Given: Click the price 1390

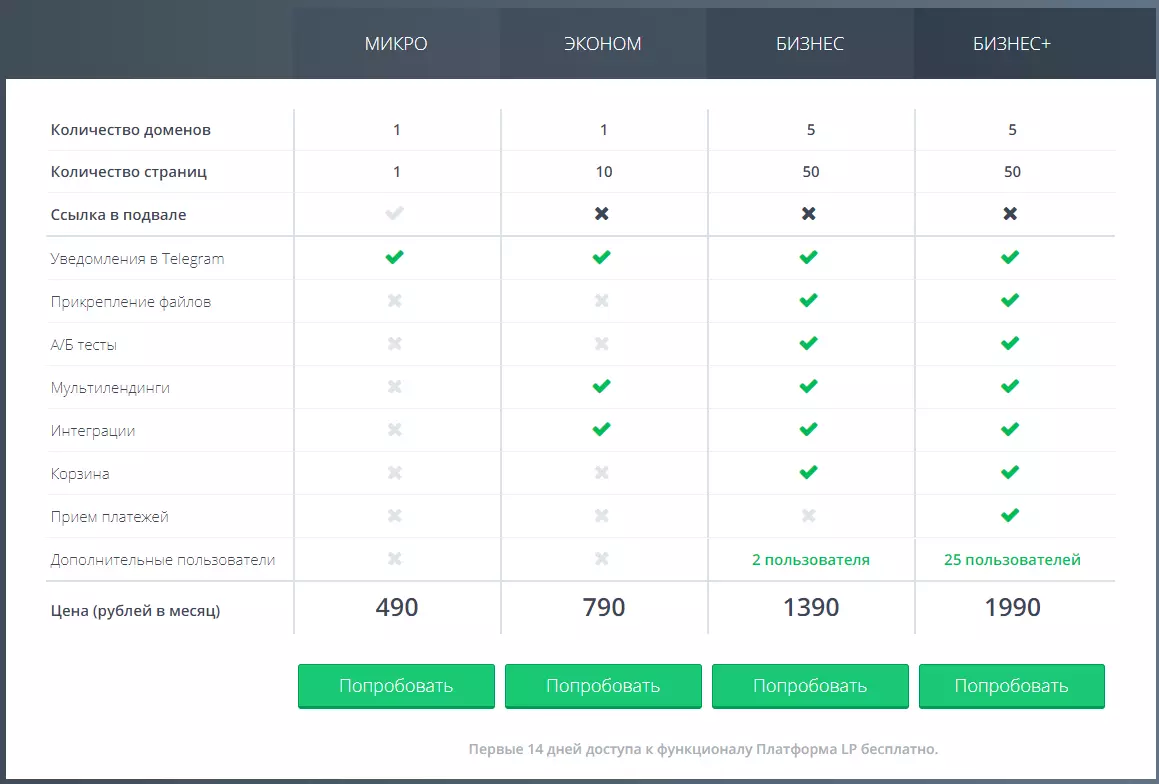Looking at the screenshot, I should tap(811, 607).
